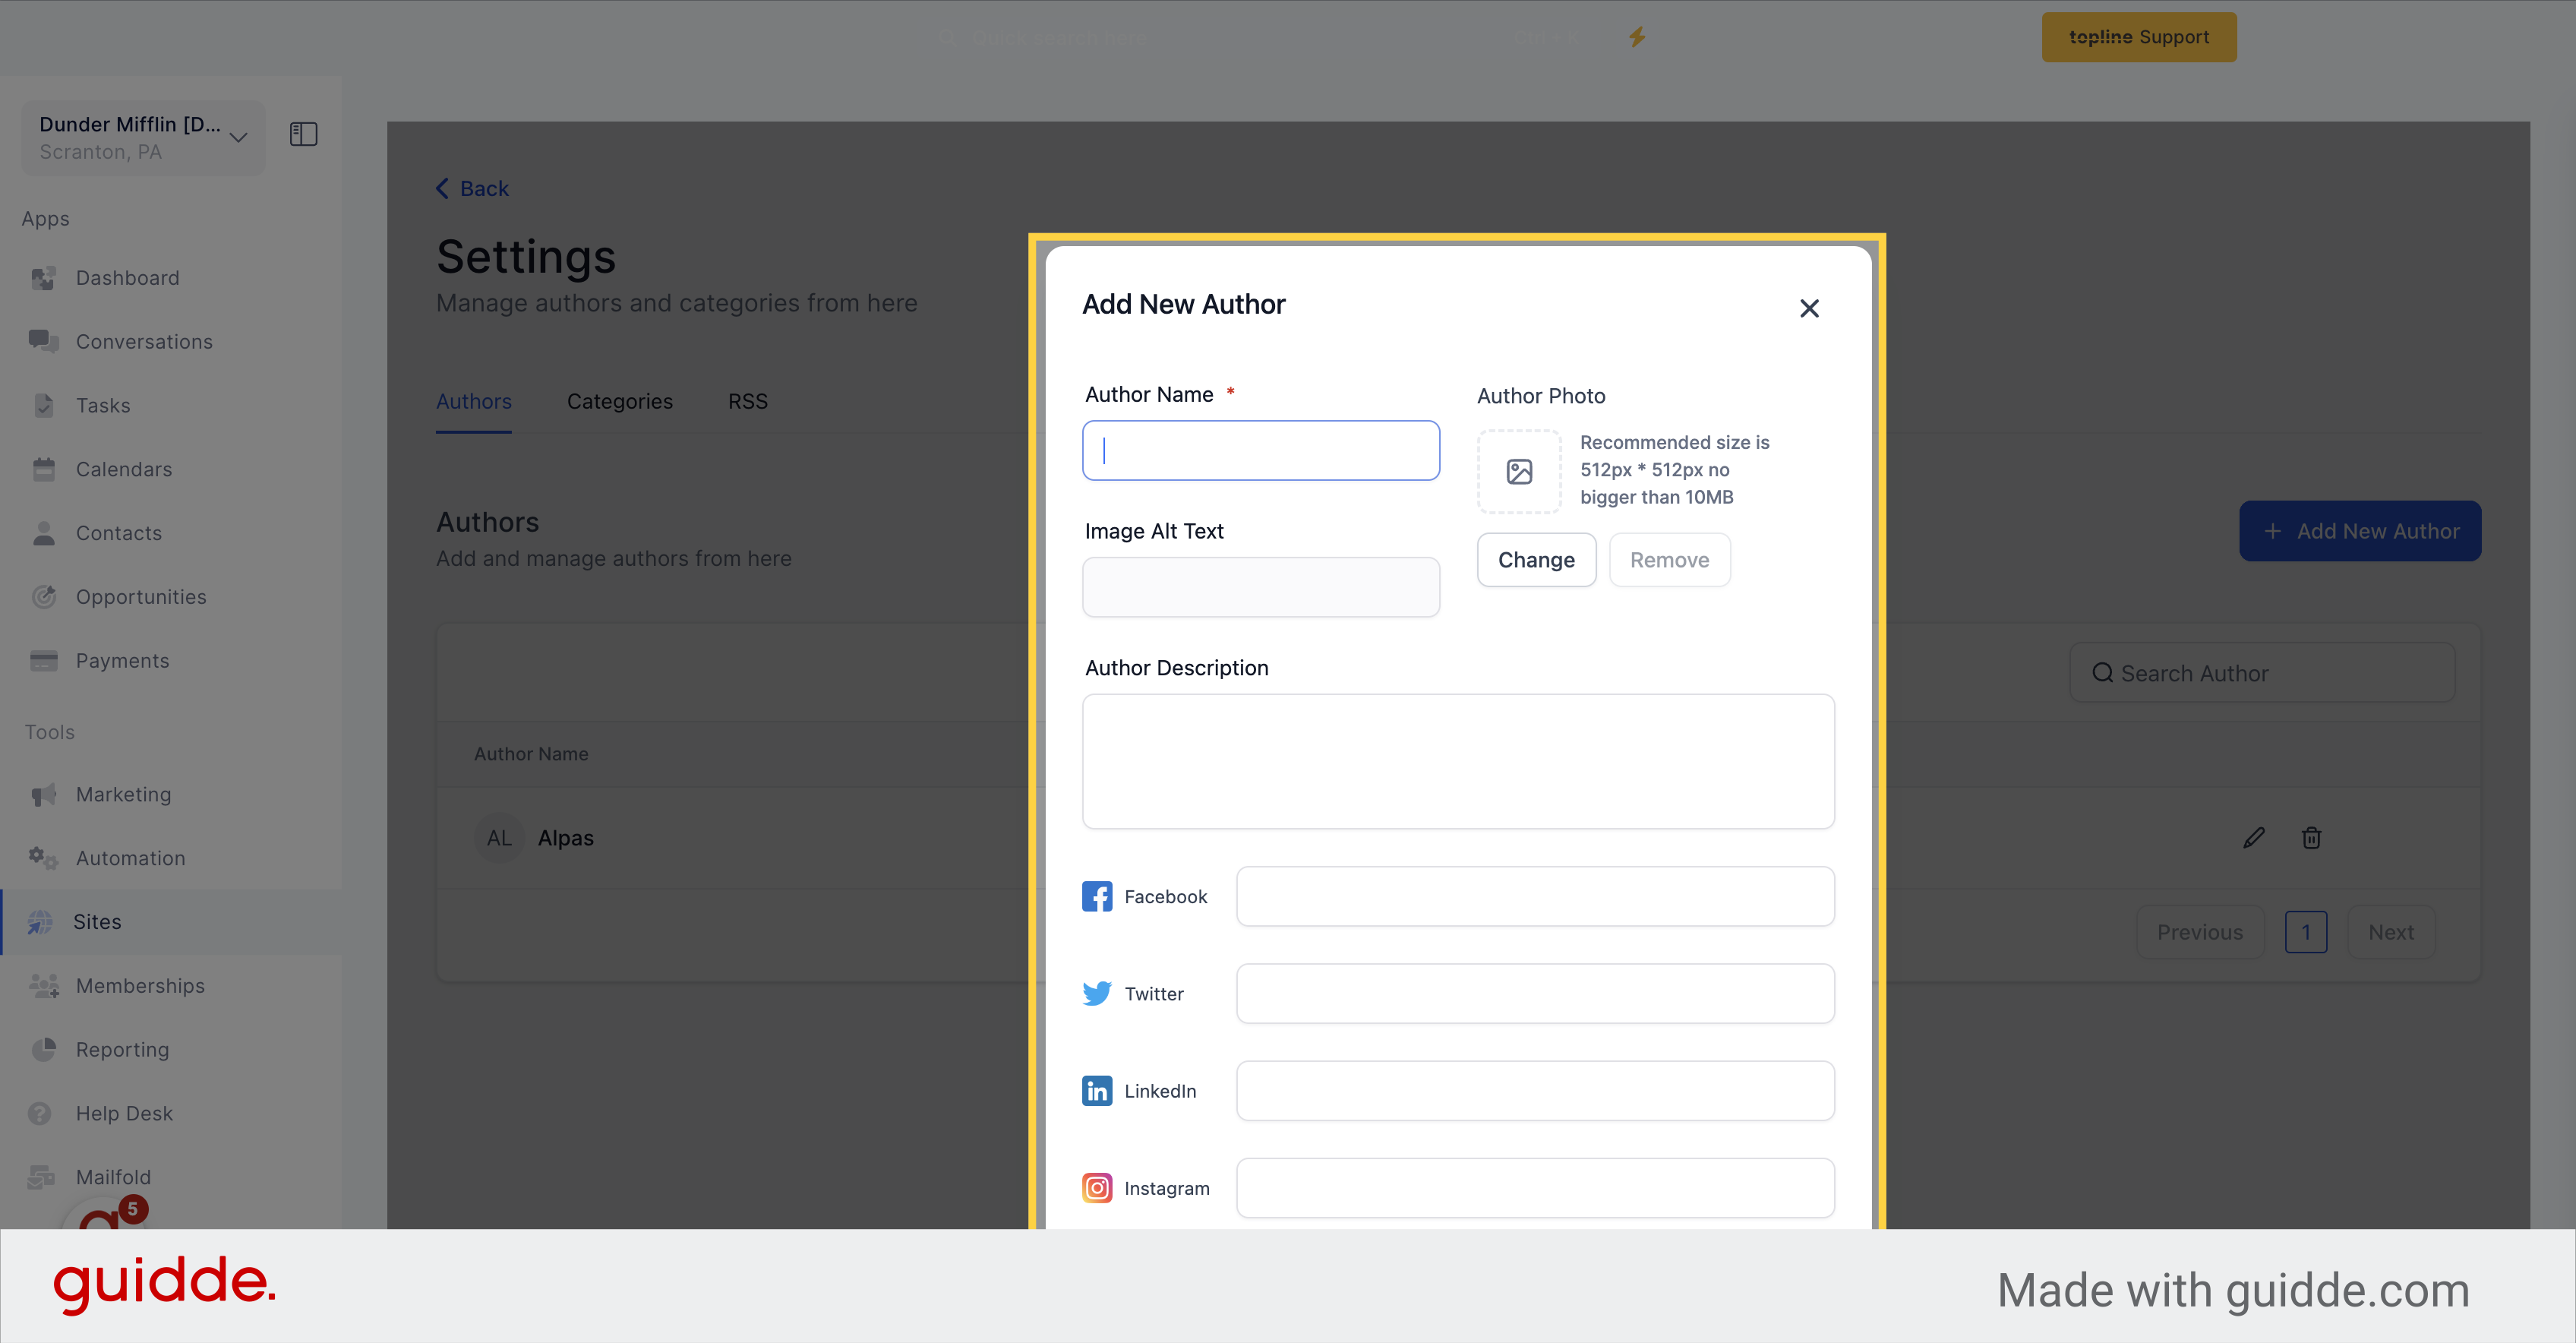The image size is (2576, 1343).
Task: Click the Facebook URL input field
Action: point(1535,896)
